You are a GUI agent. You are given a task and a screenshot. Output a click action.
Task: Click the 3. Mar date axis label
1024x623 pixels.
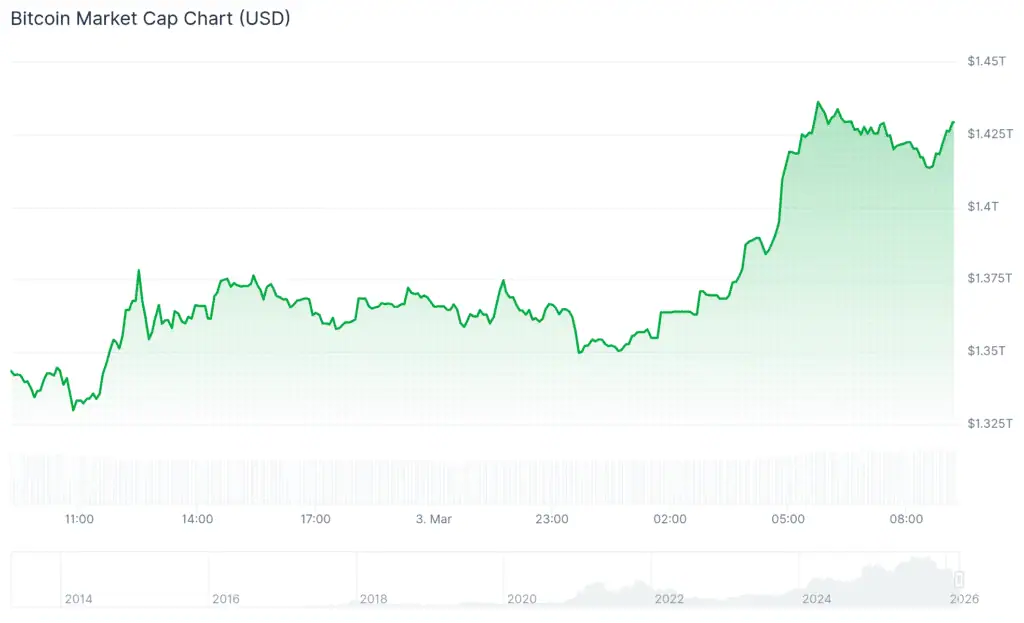(434, 519)
